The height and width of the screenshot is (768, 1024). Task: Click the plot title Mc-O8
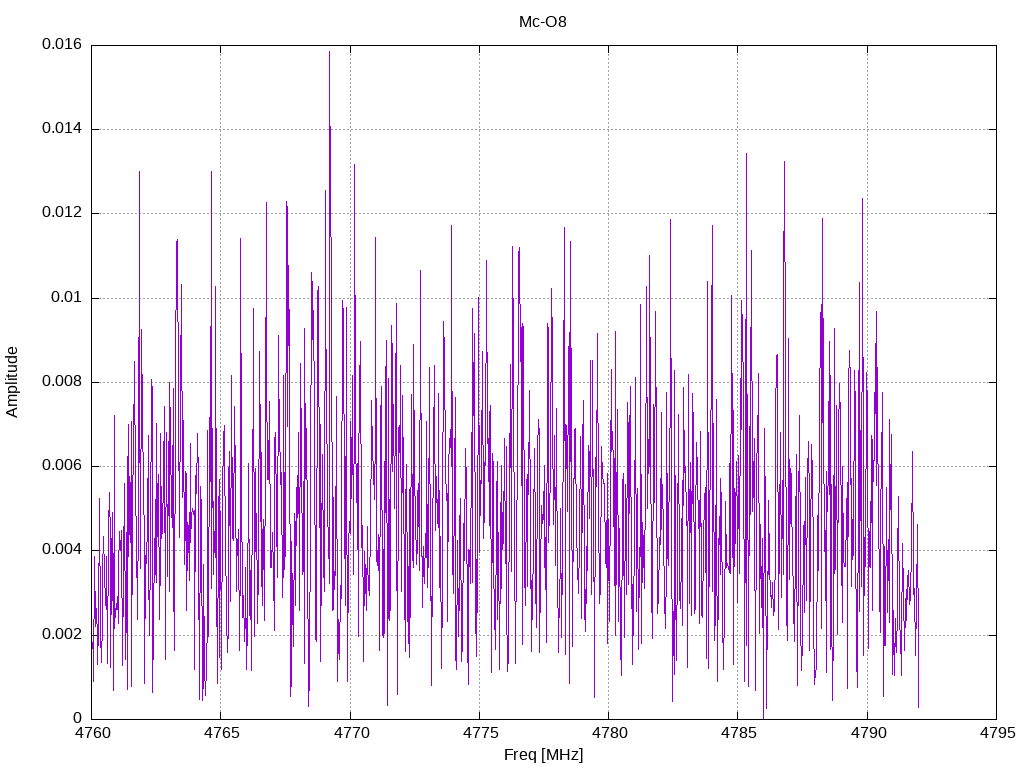coord(543,22)
